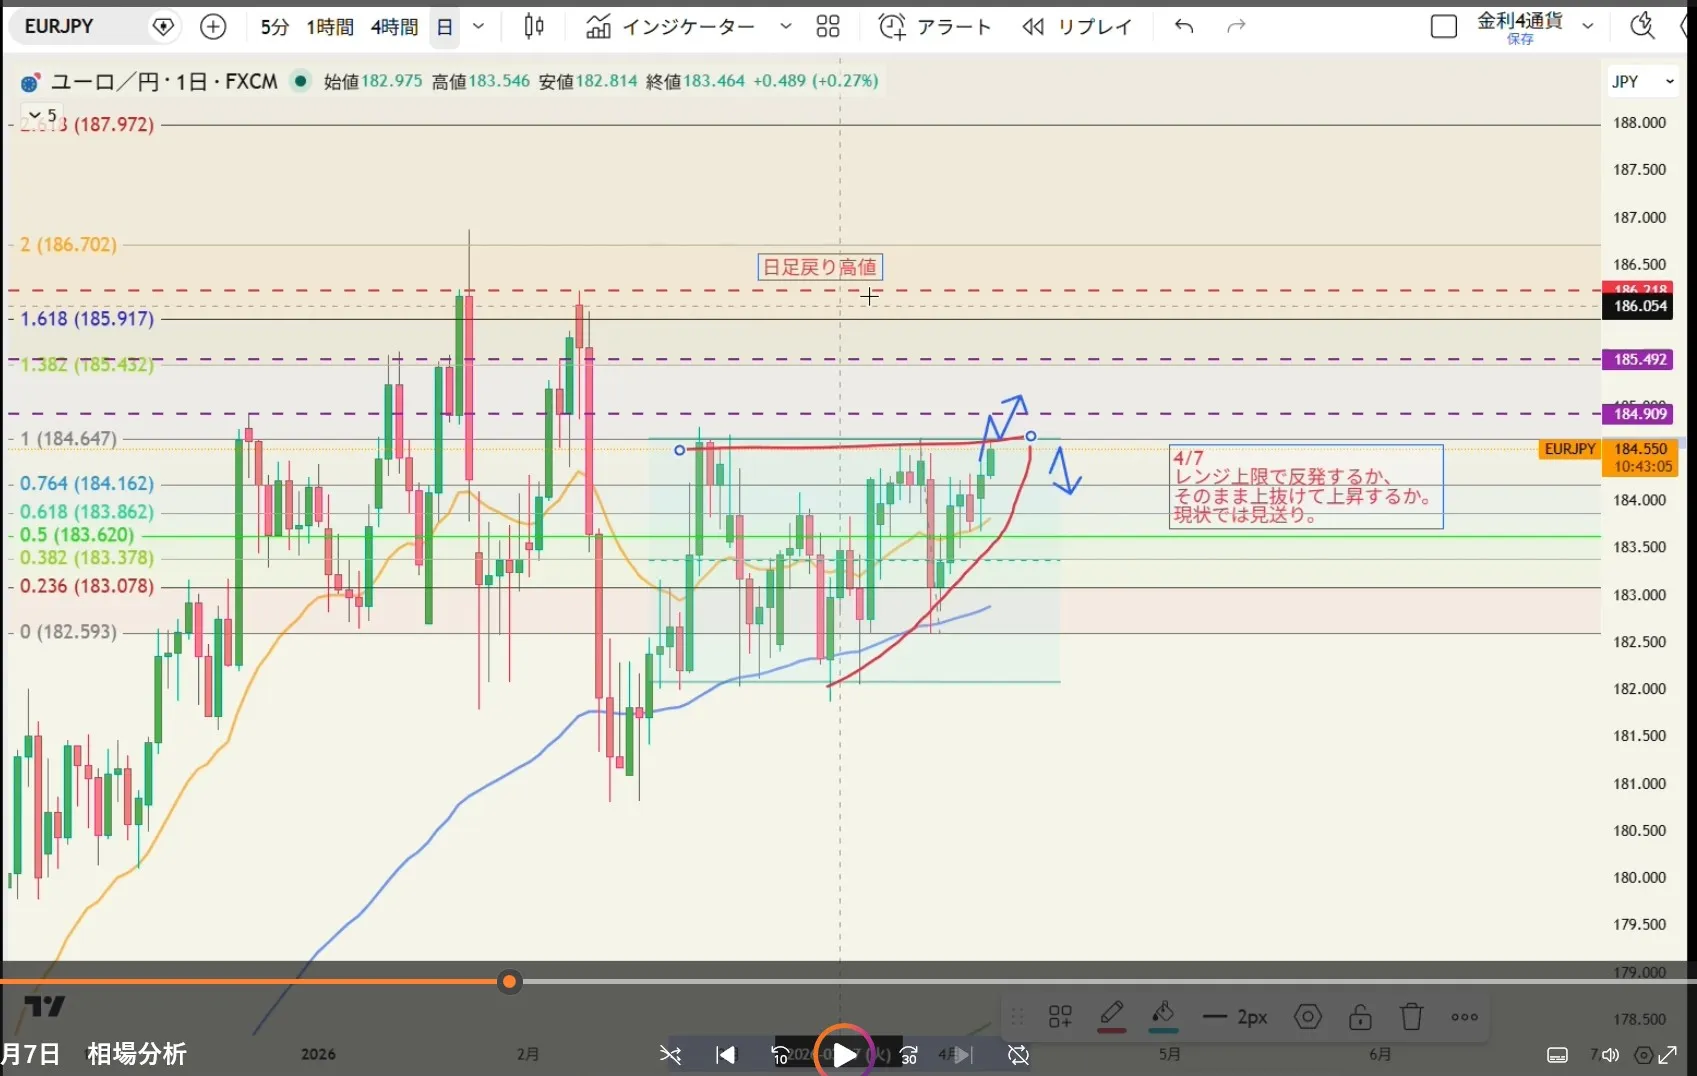Change fill color with bucket swatch
Viewport: 1697px width, 1076px height.
point(1163,1017)
